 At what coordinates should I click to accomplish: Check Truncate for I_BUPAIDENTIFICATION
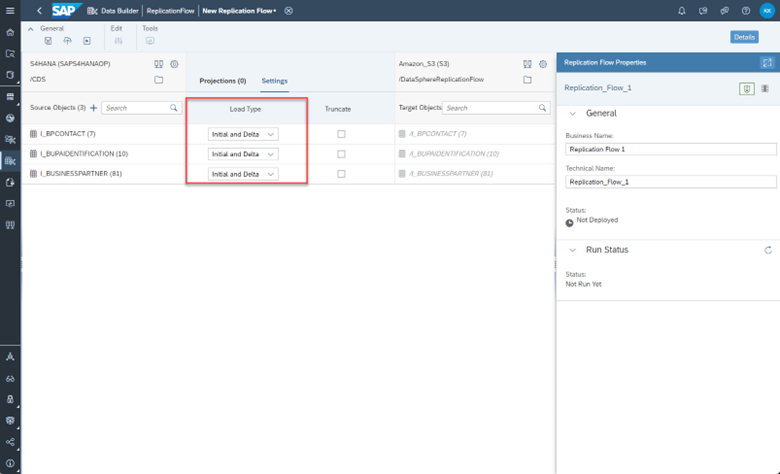(341, 154)
